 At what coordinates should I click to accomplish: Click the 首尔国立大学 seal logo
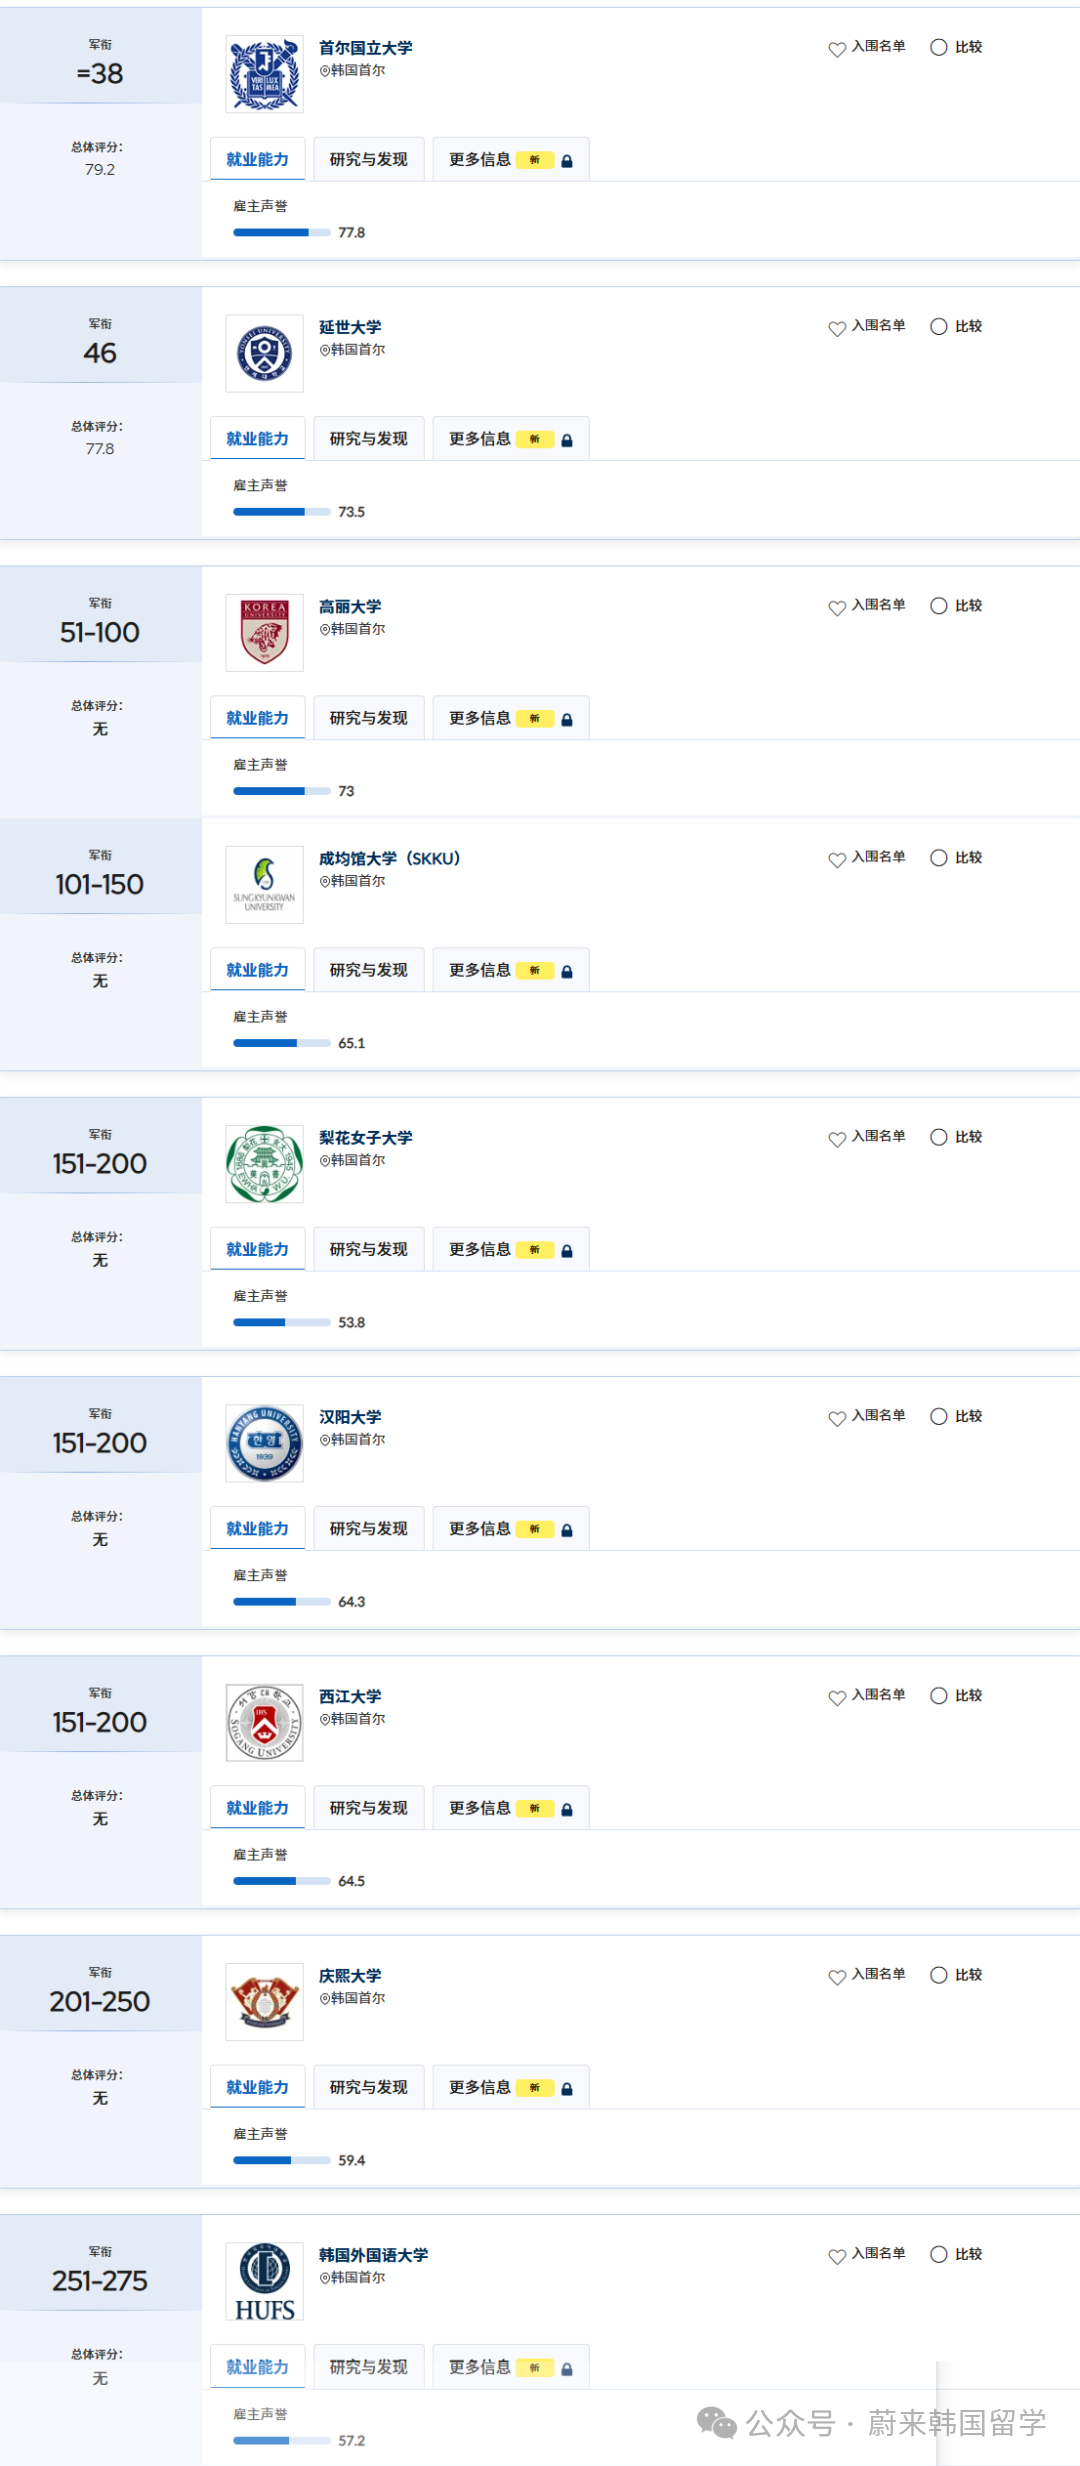[x=264, y=74]
